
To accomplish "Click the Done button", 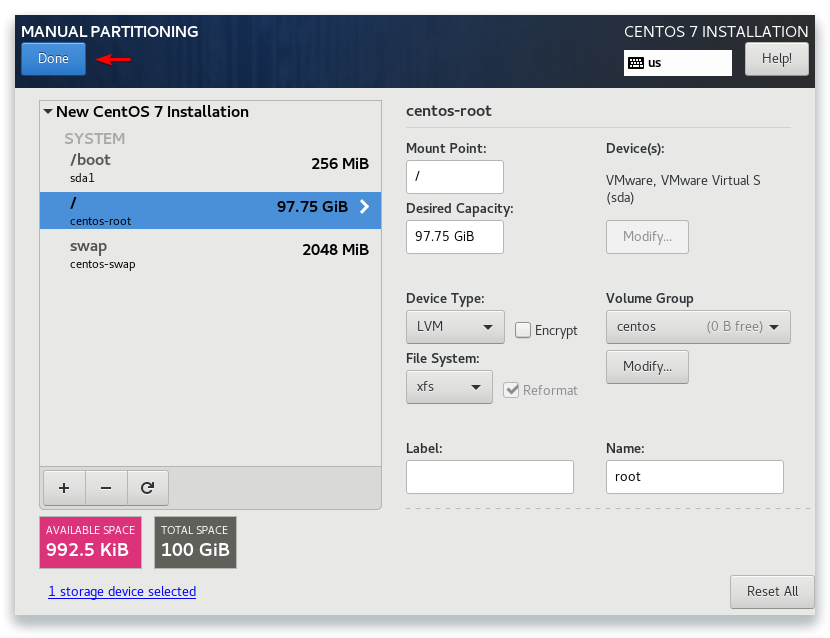I will pos(53,59).
